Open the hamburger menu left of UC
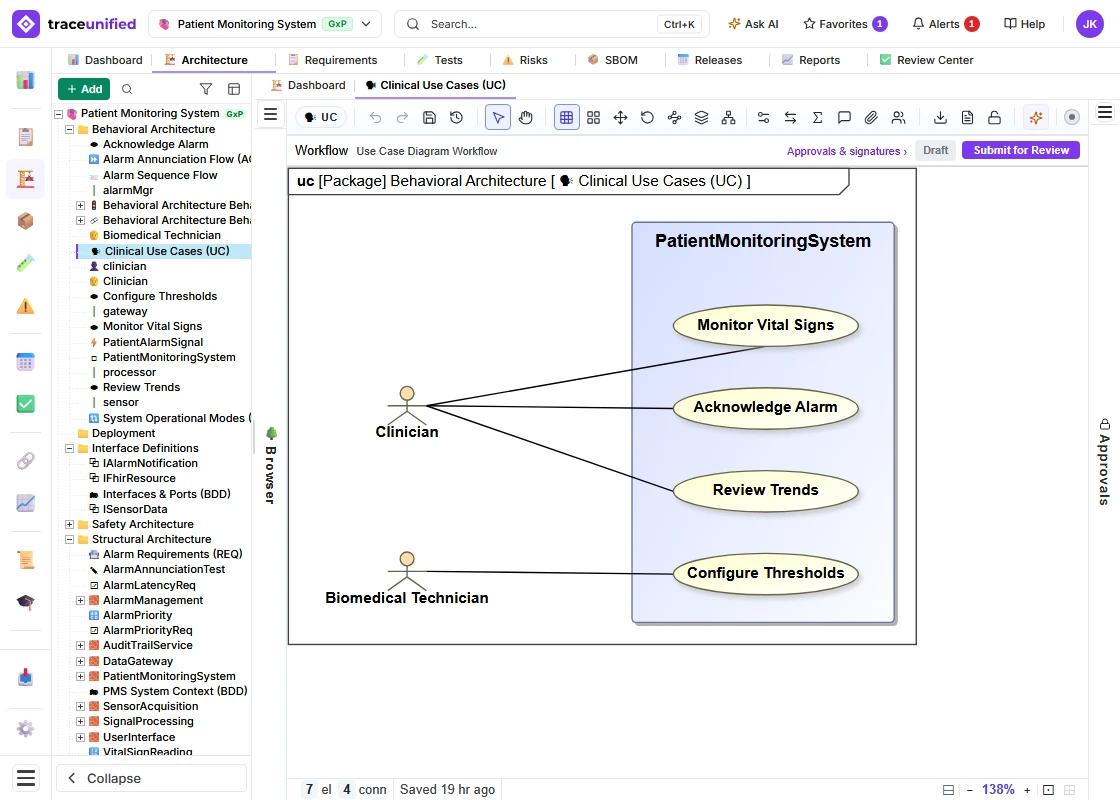This screenshot has width=1120, height=800. pyautogui.click(x=271, y=114)
